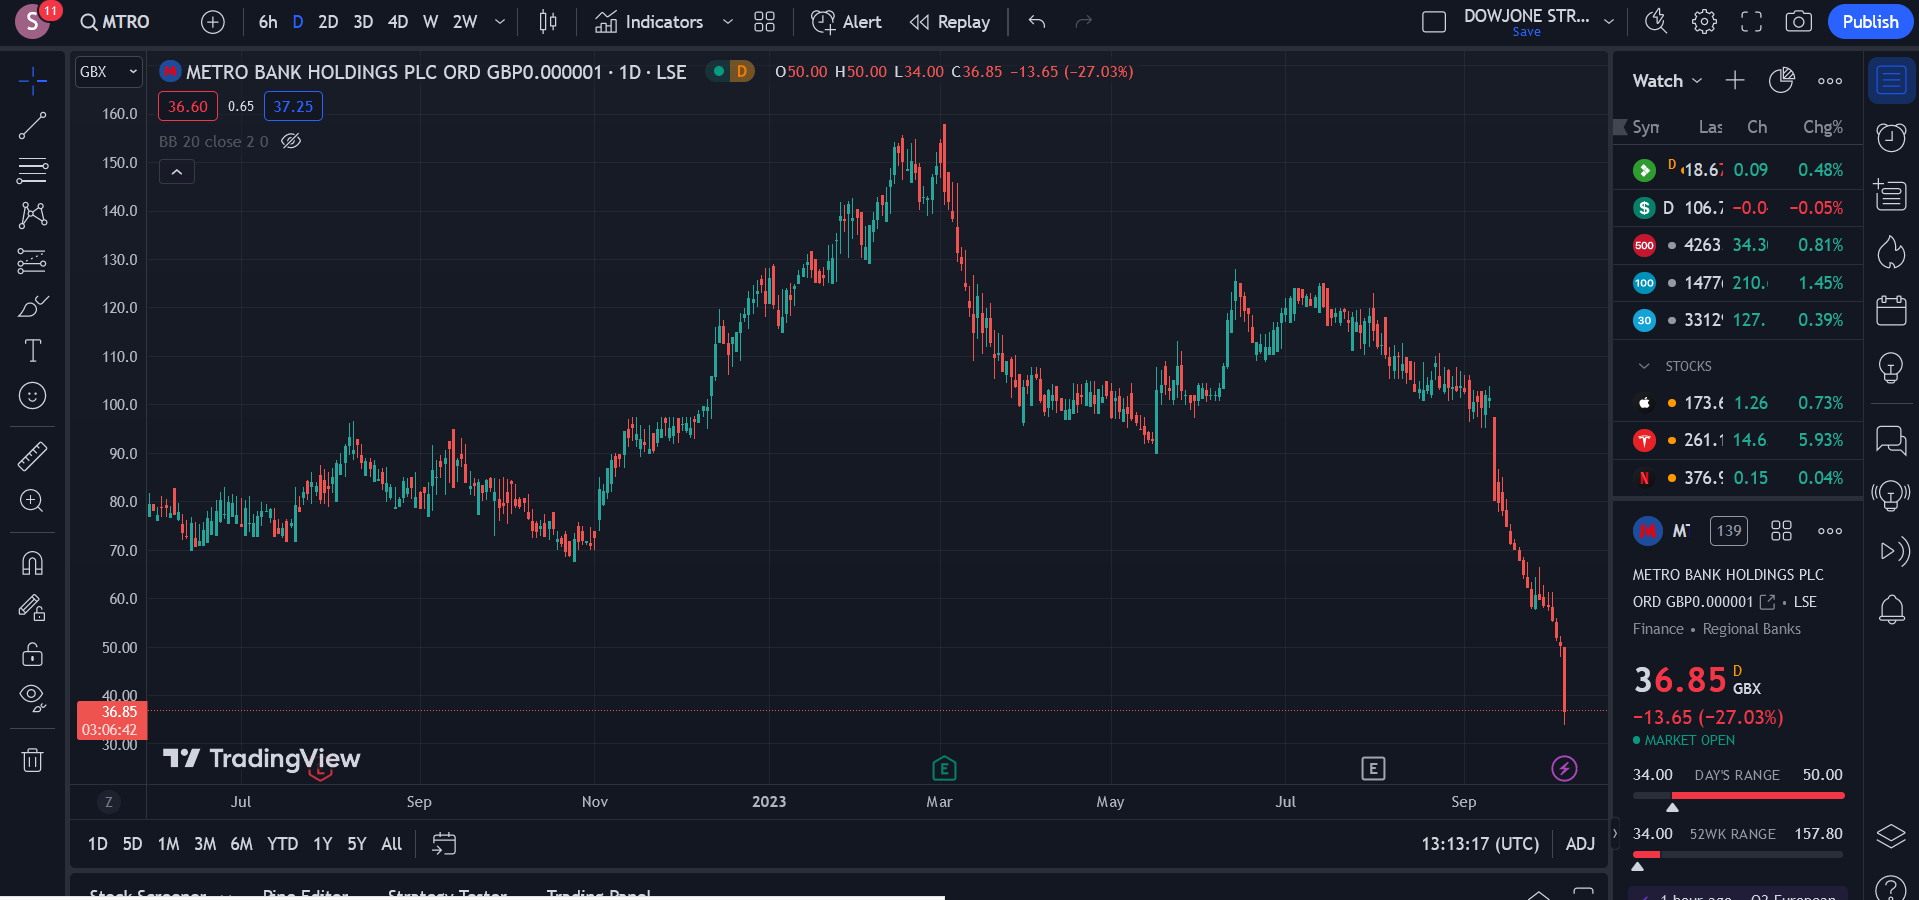
Task: Open the Calendar panel
Action: (x=1891, y=310)
